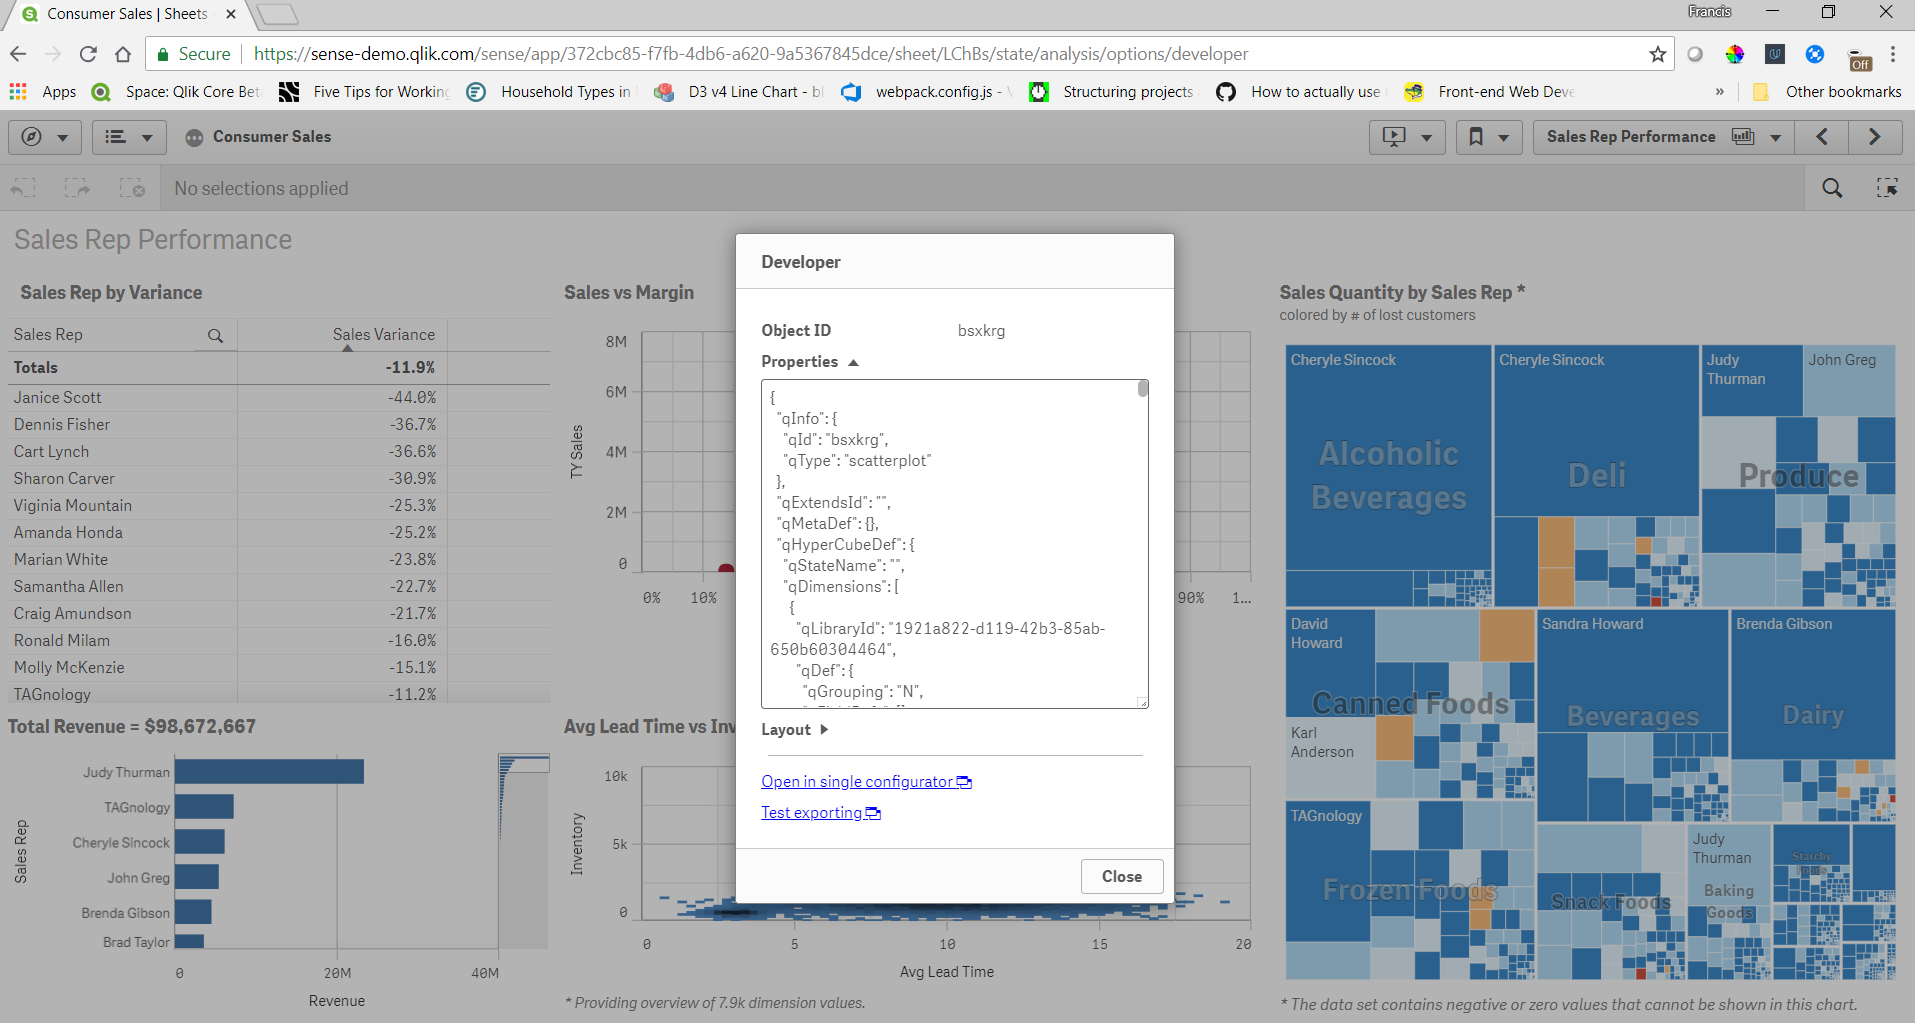The height and width of the screenshot is (1023, 1915).
Task: Open the bookmarks ribbon dropdown
Action: (1488, 137)
